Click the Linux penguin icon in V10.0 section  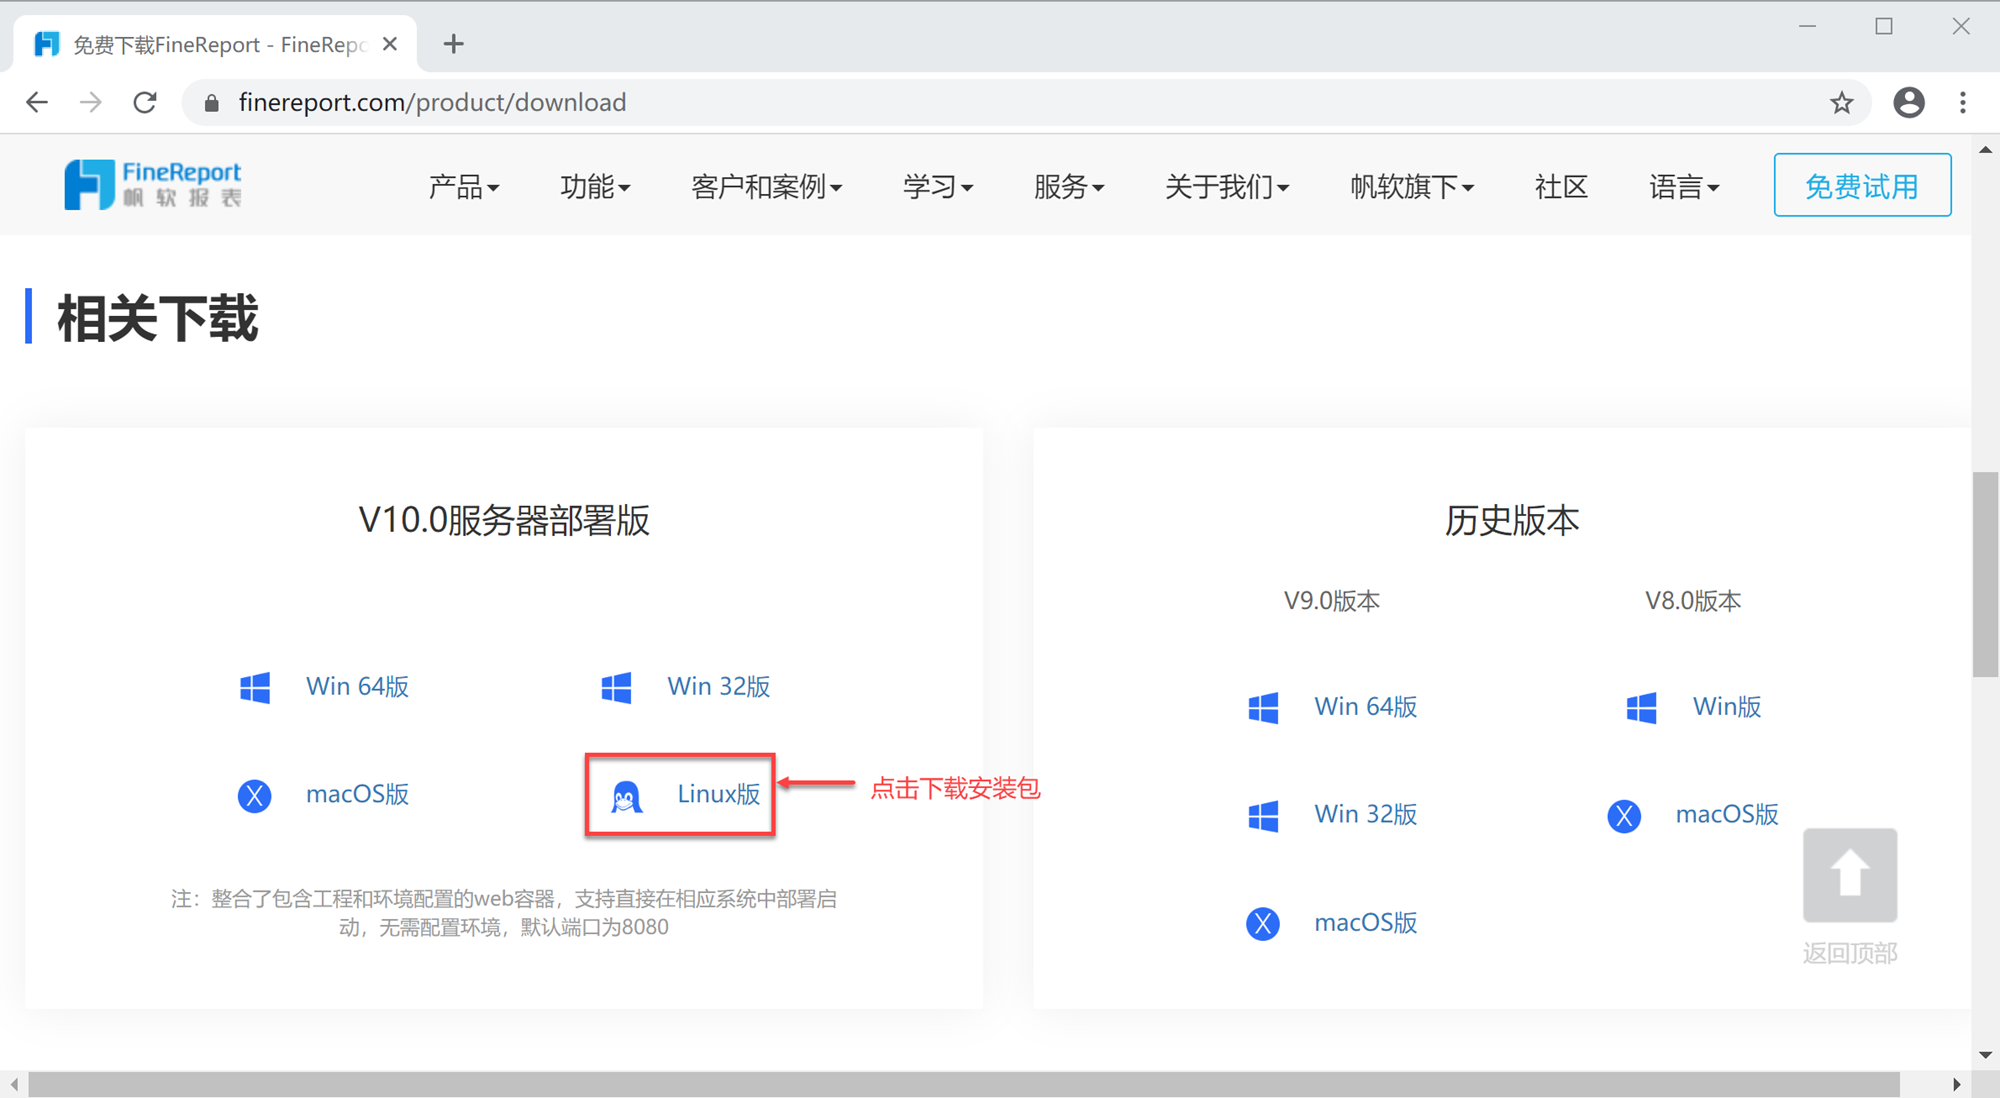click(626, 796)
